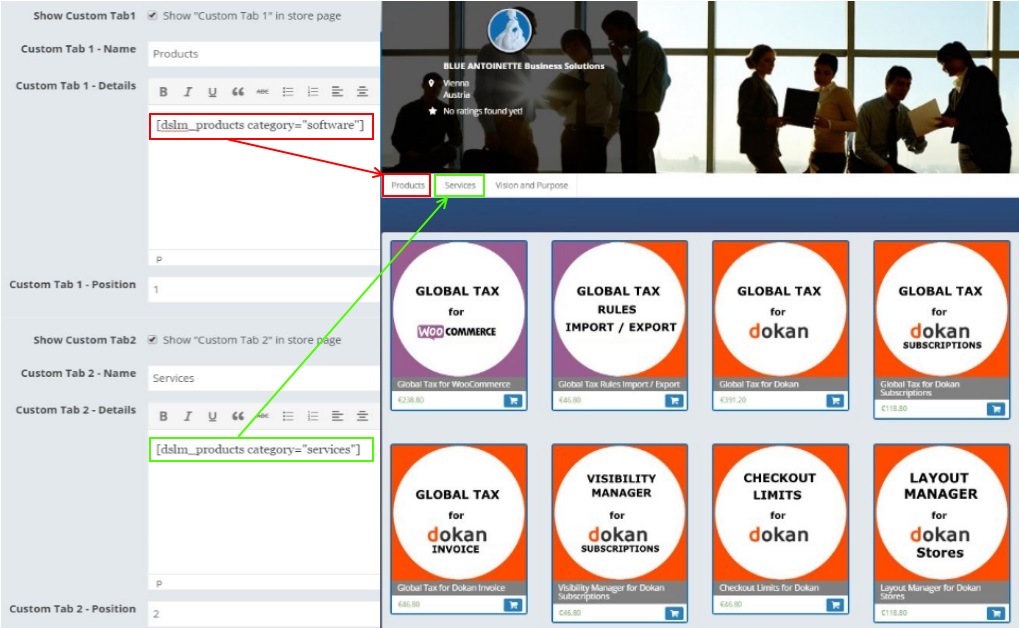Image resolution: width=1019 pixels, height=628 pixels.
Task: Uncheck Show "Custom Tab 2" in store page
Action: pyautogui.click(x=152, y=339)
